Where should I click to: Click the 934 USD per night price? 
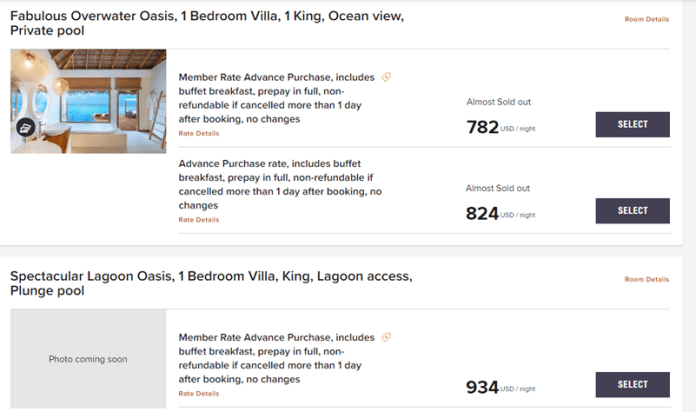point(501,387)
